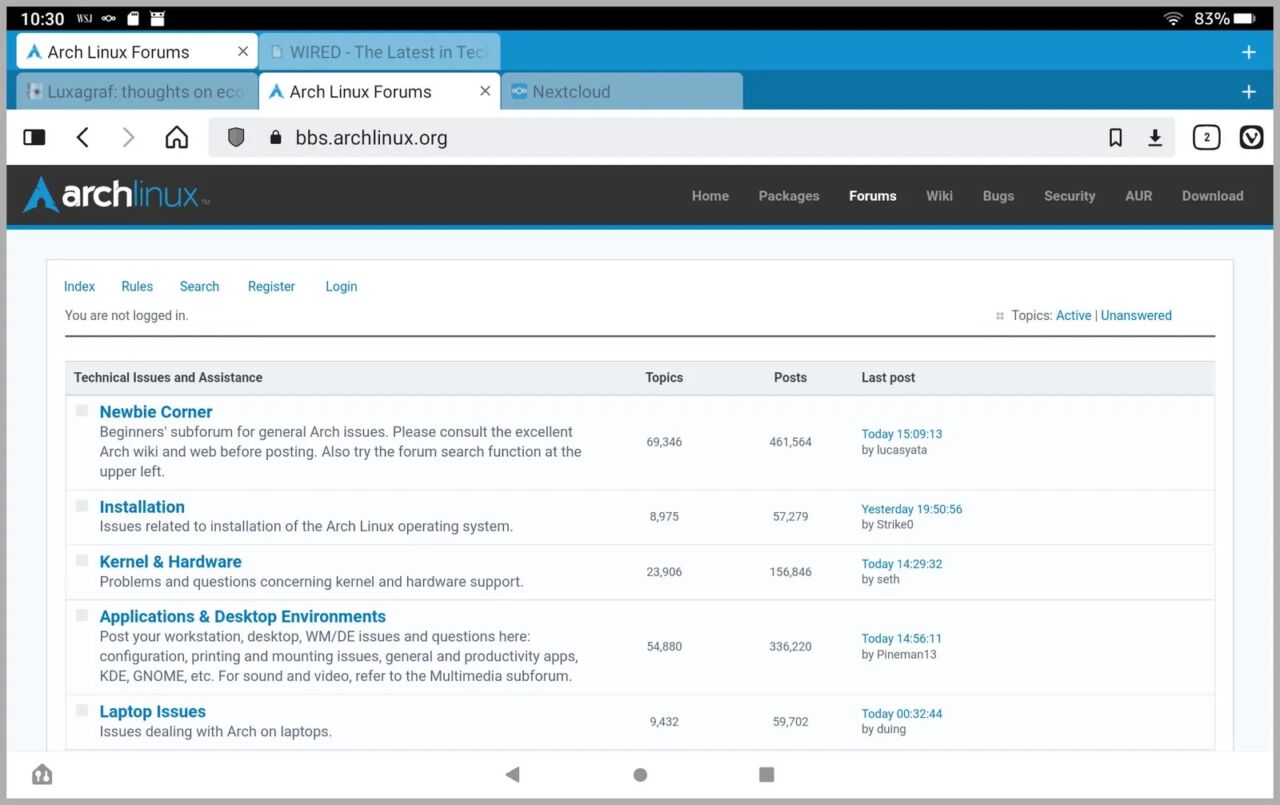Viewport: 1280px width, 805px height.
Task: Open the AUR navigation item
Action: point(1138,196)
